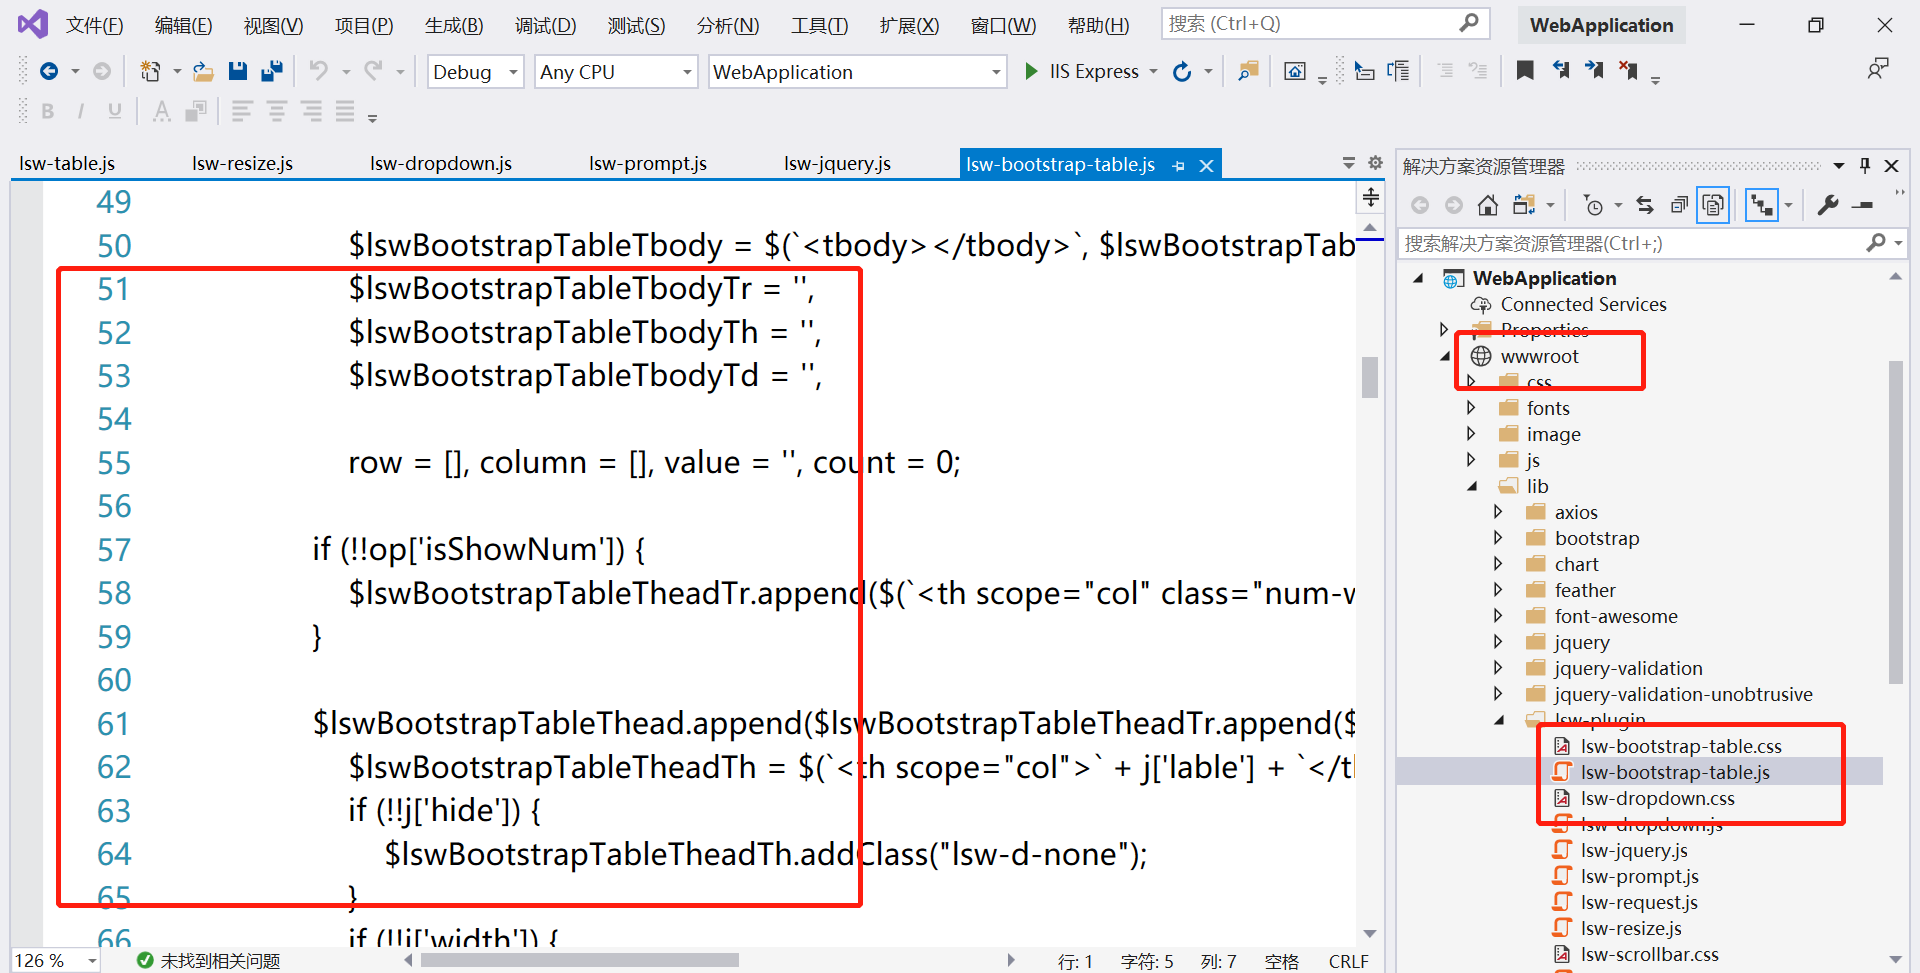The width and height of the screenshot is (1920, 973).
Task: Start IIS Express with the green play icon
Action: 1031,71
